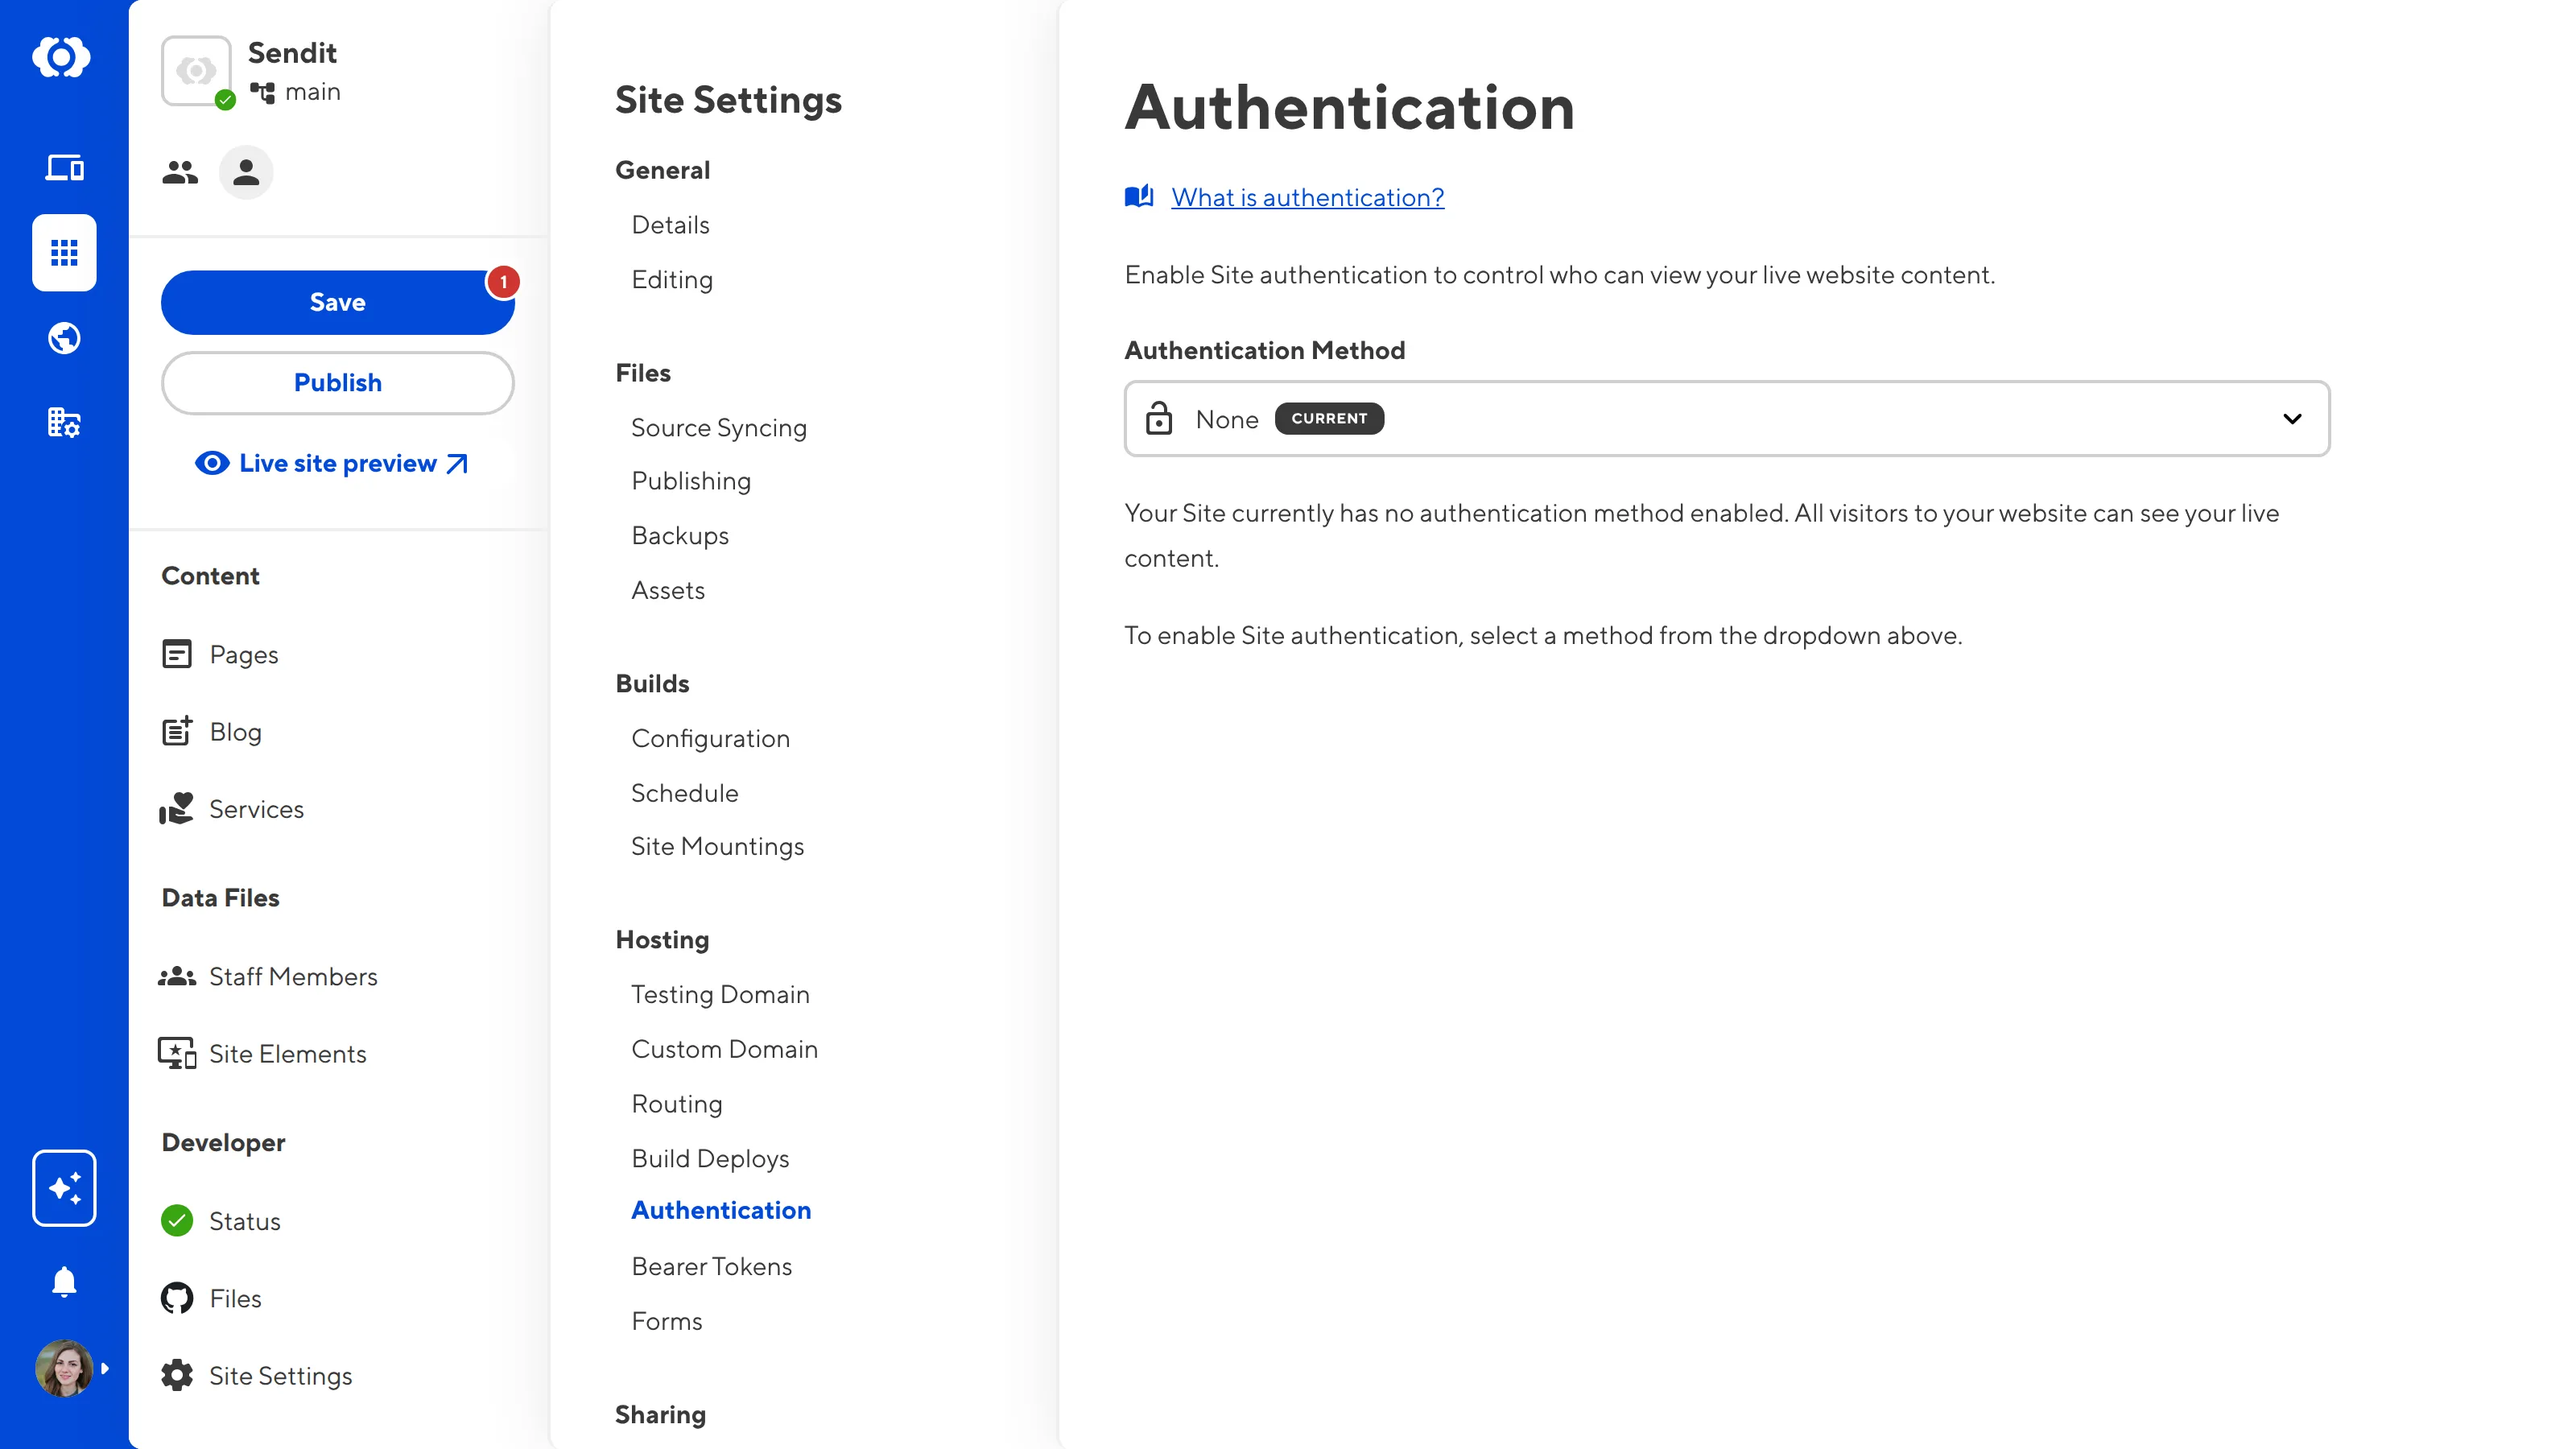Select the apps grid icon

pyautogui.click(x=64, y=252)
